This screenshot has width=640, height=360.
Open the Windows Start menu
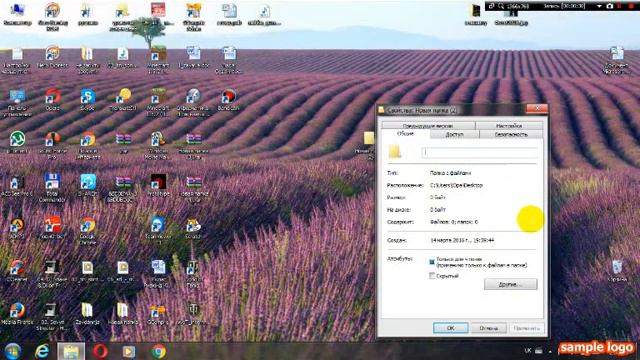13,351
